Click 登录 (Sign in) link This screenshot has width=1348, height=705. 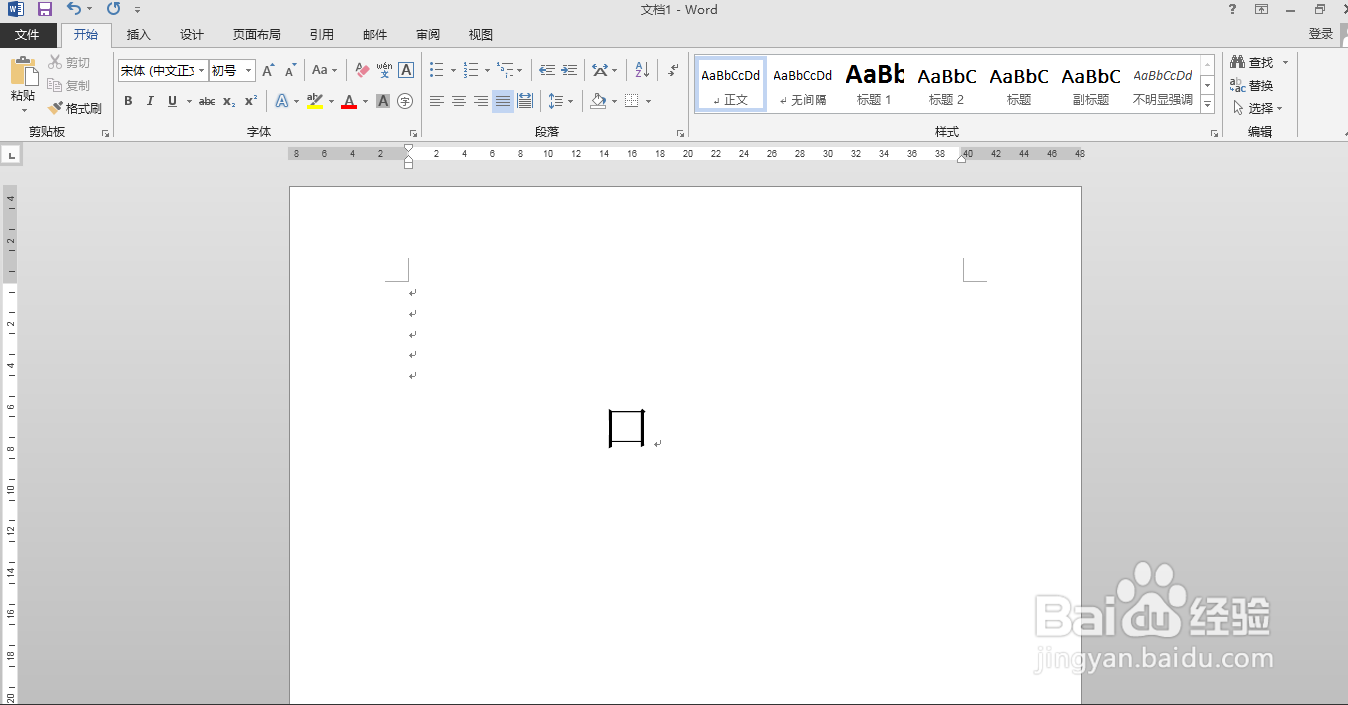point(1321,34)
